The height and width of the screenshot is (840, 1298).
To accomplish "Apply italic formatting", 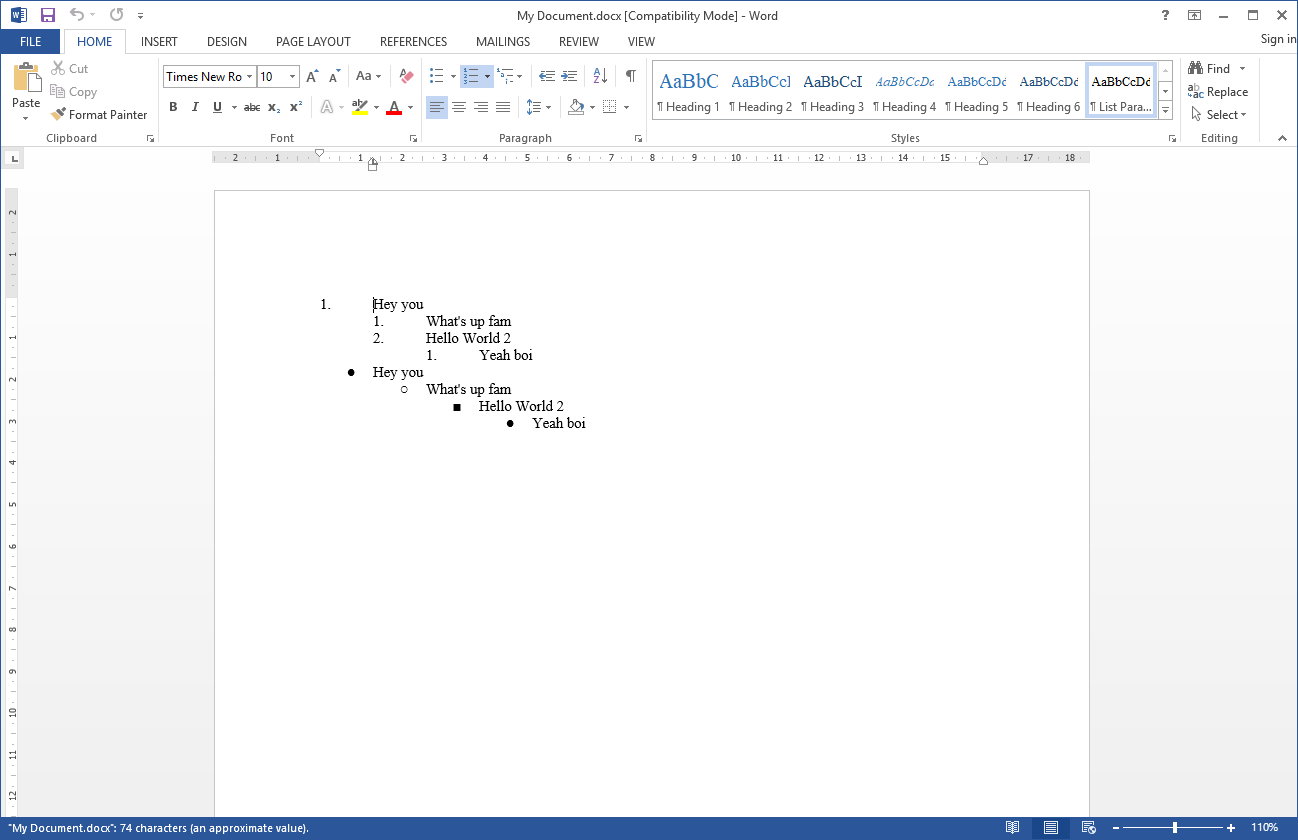I will (x=195, y=106).
